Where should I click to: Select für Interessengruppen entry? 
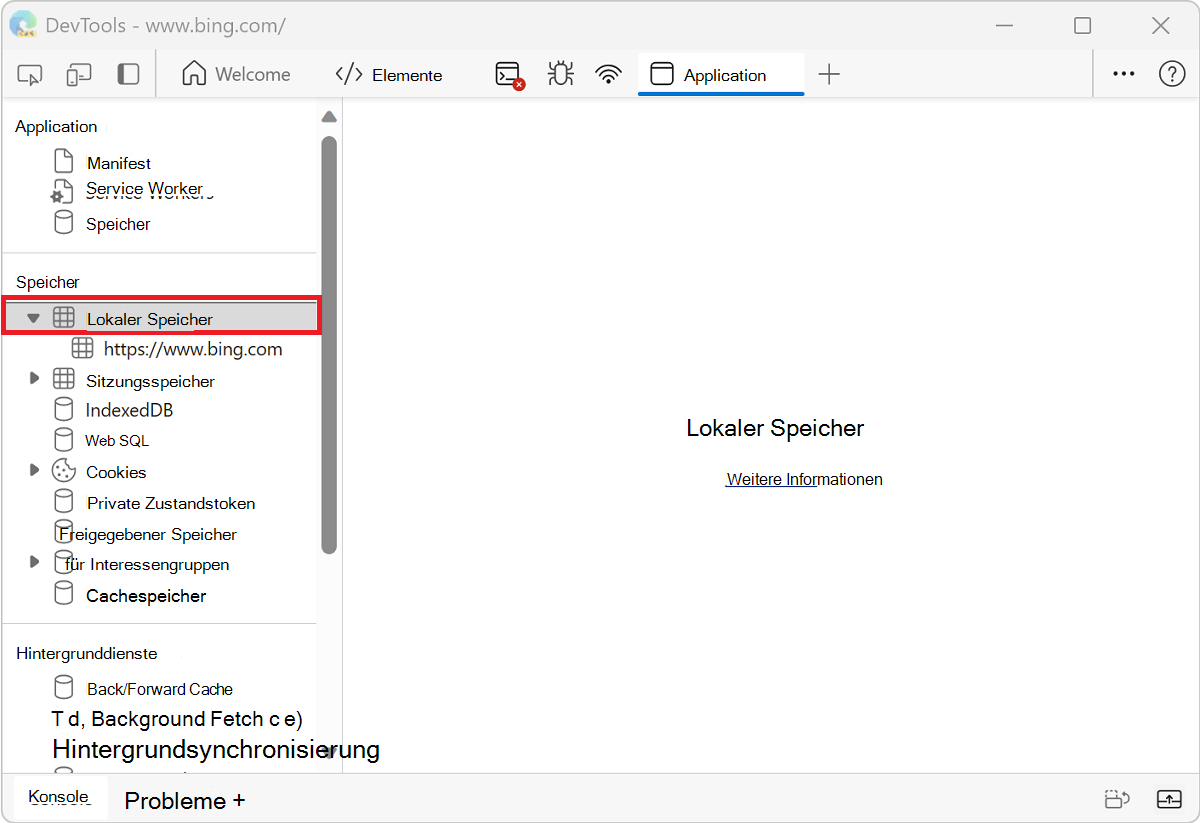(x=147, y=564)
